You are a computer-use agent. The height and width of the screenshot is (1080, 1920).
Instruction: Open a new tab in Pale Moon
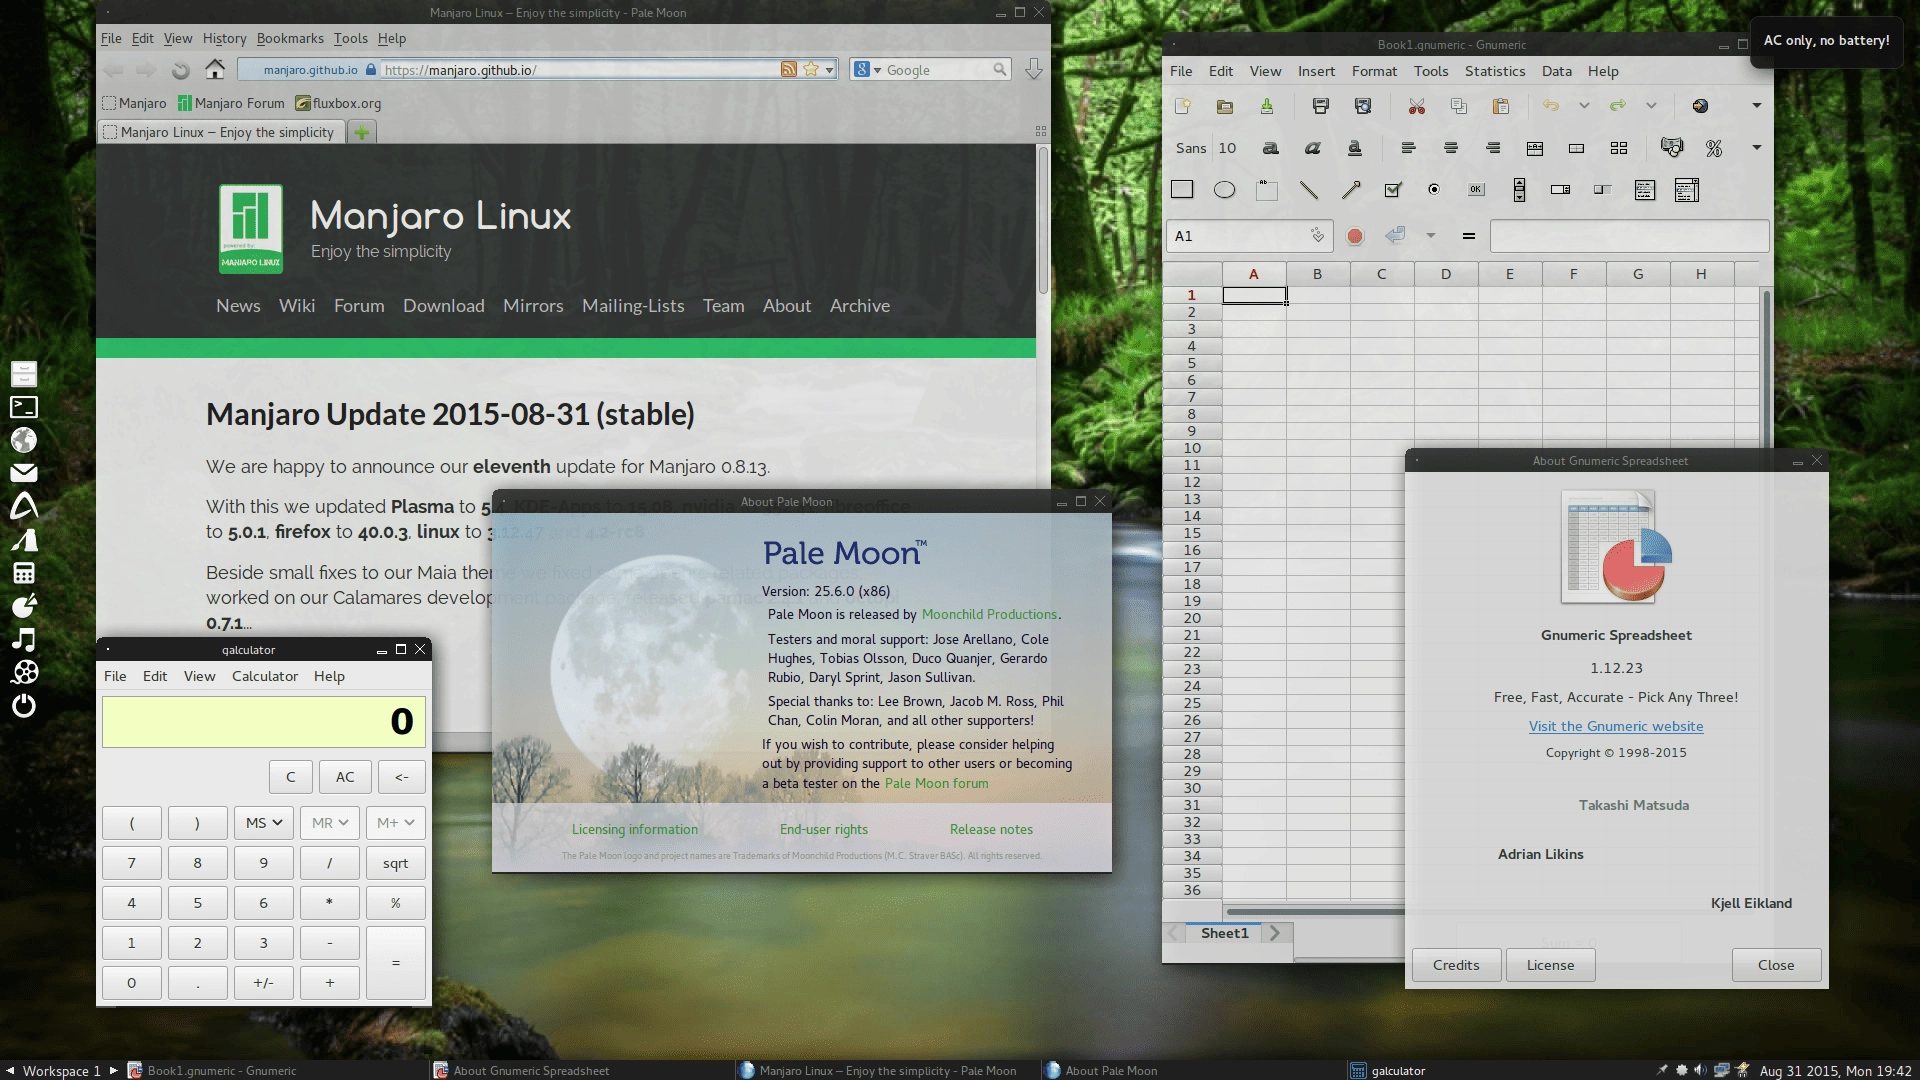point(362,132)
